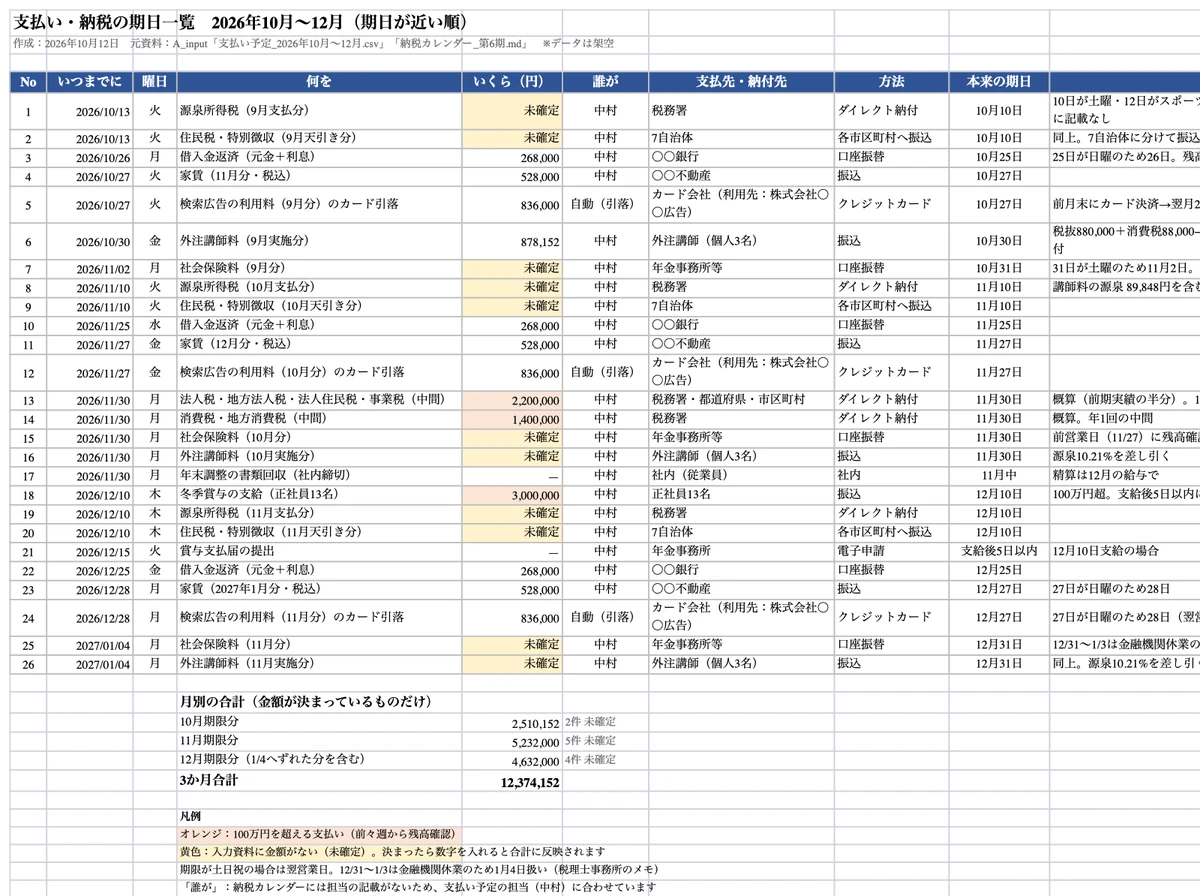Select the cell 検索広告の利用料(11月分)のカード引落

[319, 617]
